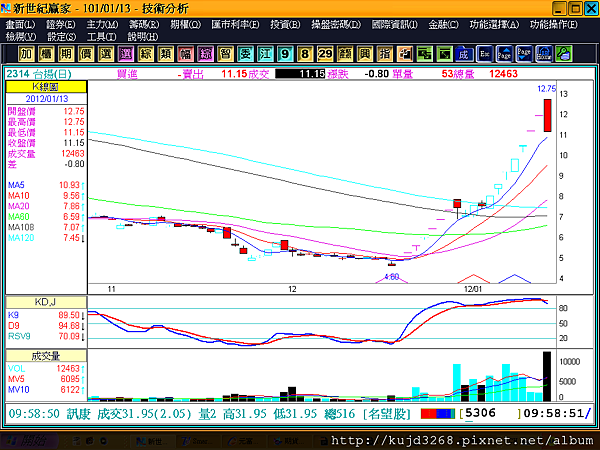The width and height of the screenshot is (600, 450).
Task: Select the yellow 綜 toolbar button
Action: [145, 54]
